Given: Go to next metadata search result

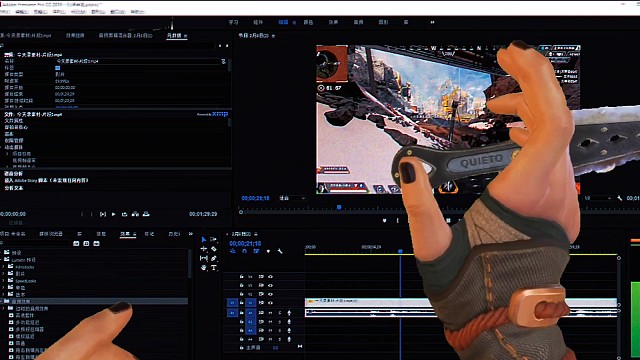Looking at the screenshot, I should 227,46.
